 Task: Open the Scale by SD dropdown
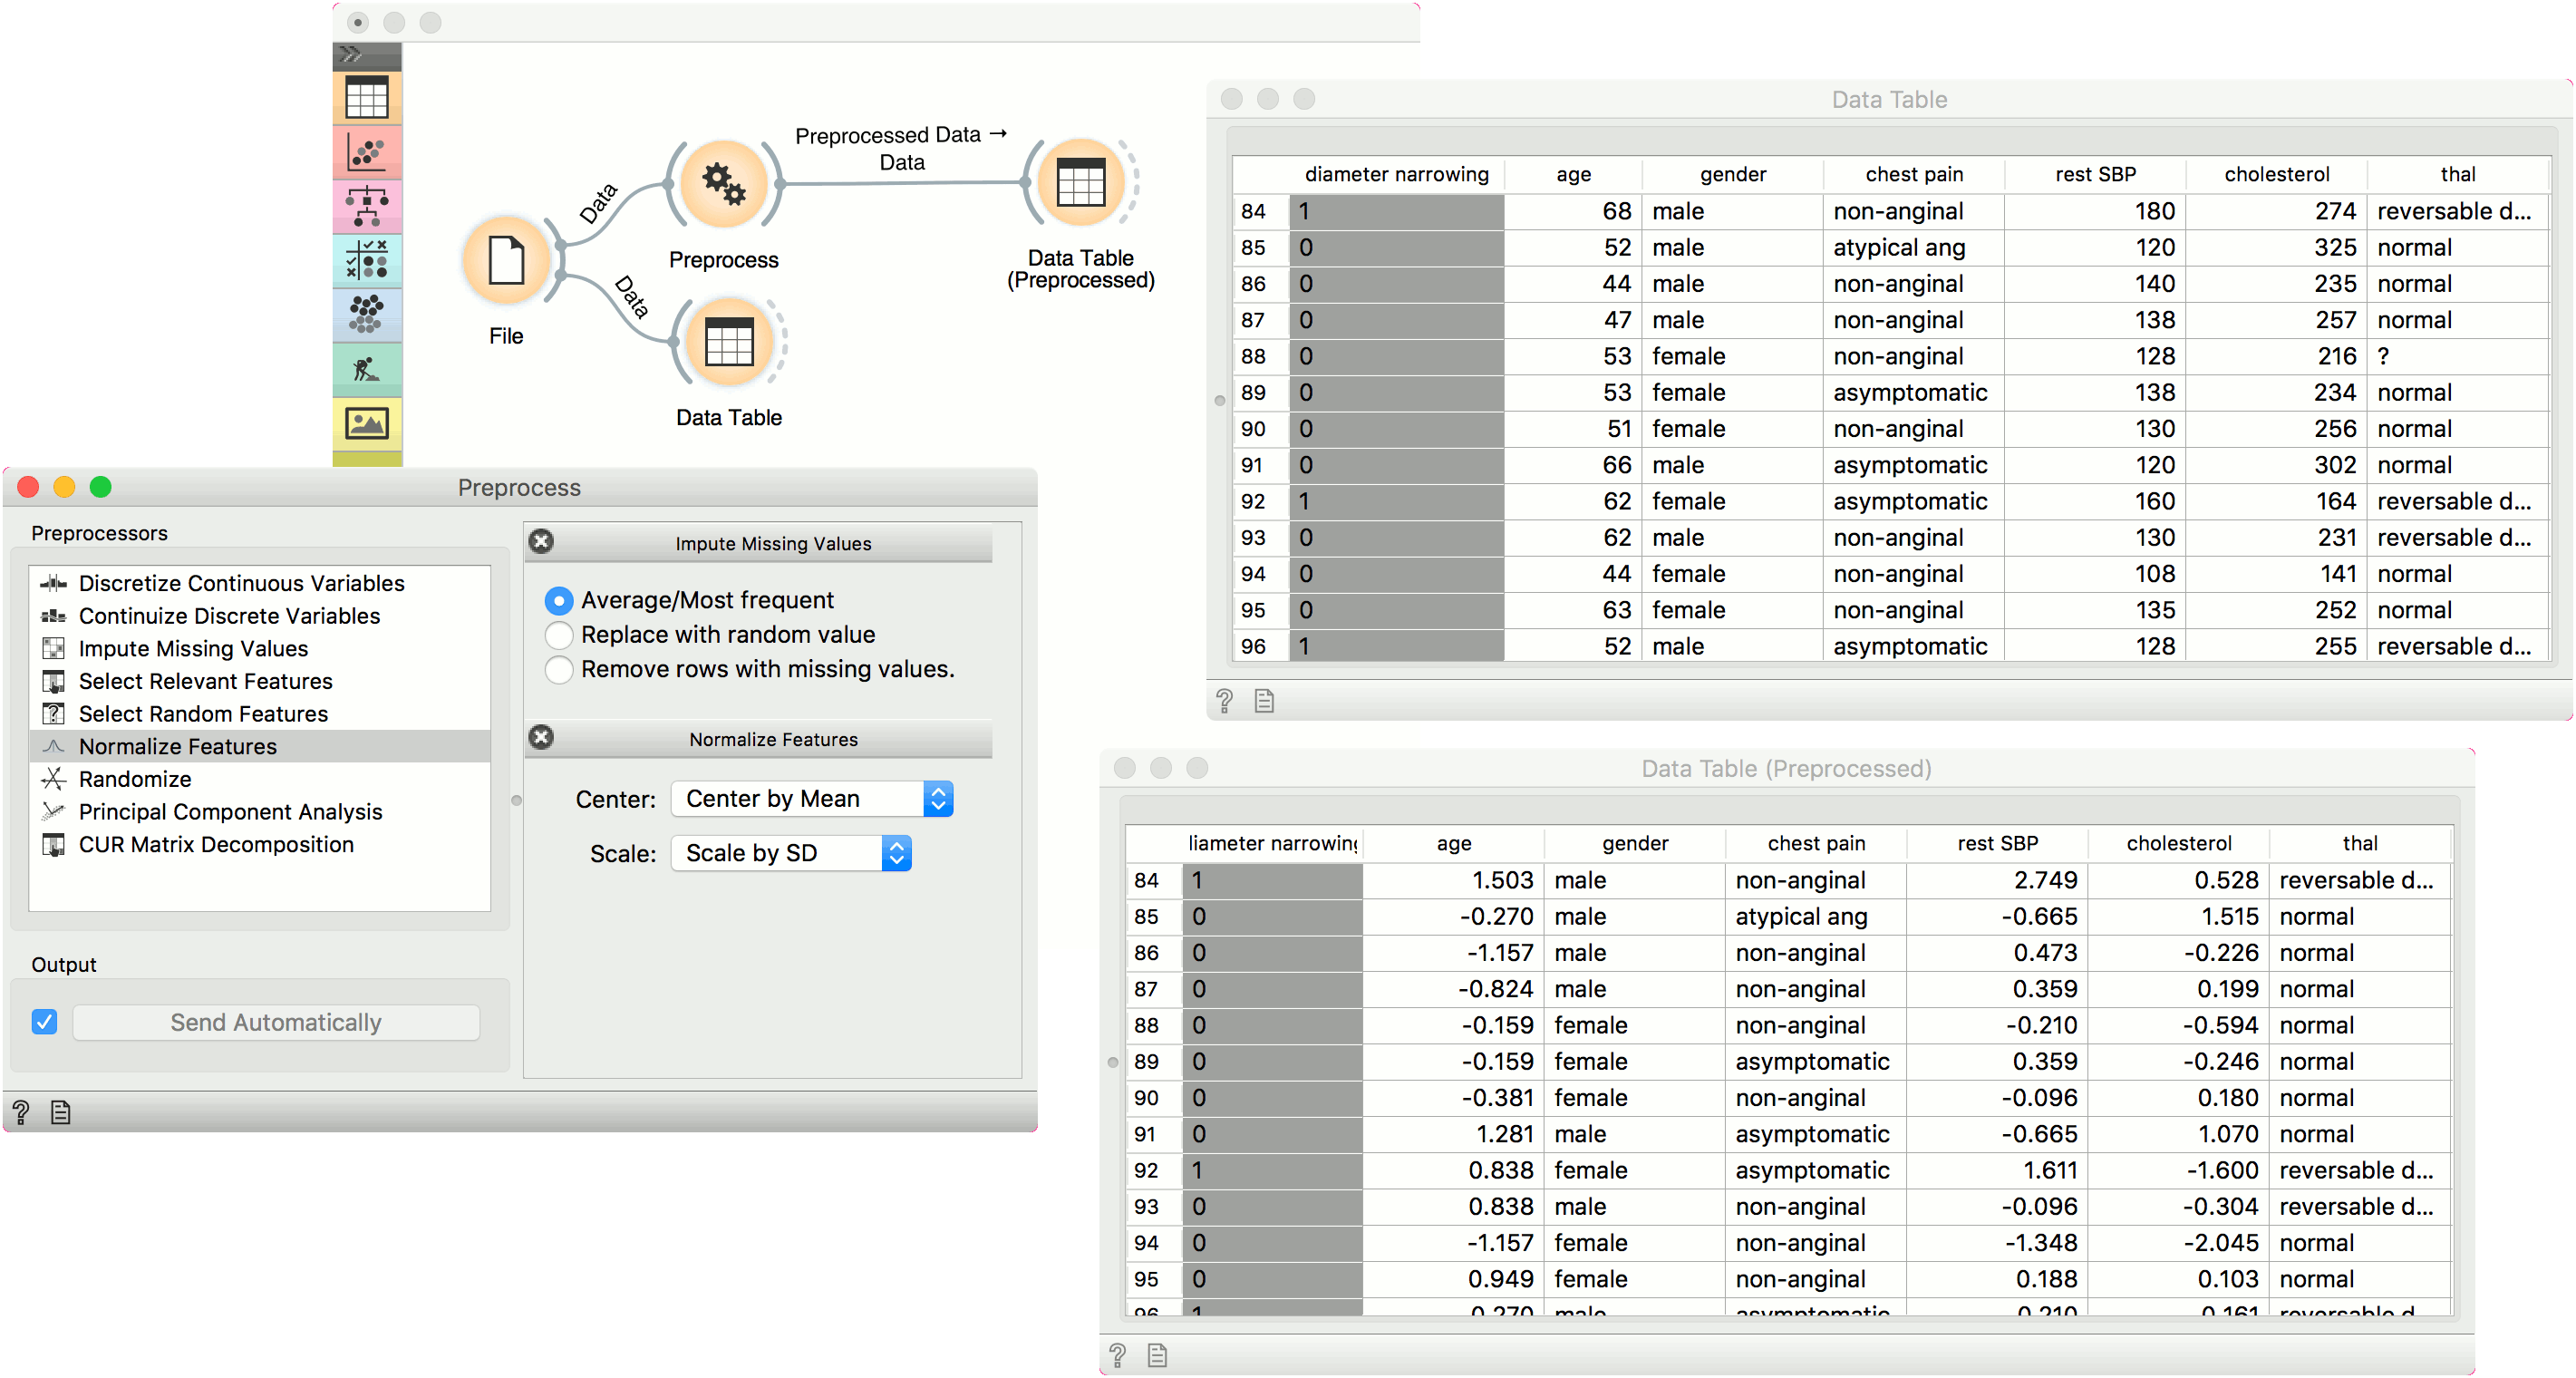pyautogui.click(x=790, y=853)
